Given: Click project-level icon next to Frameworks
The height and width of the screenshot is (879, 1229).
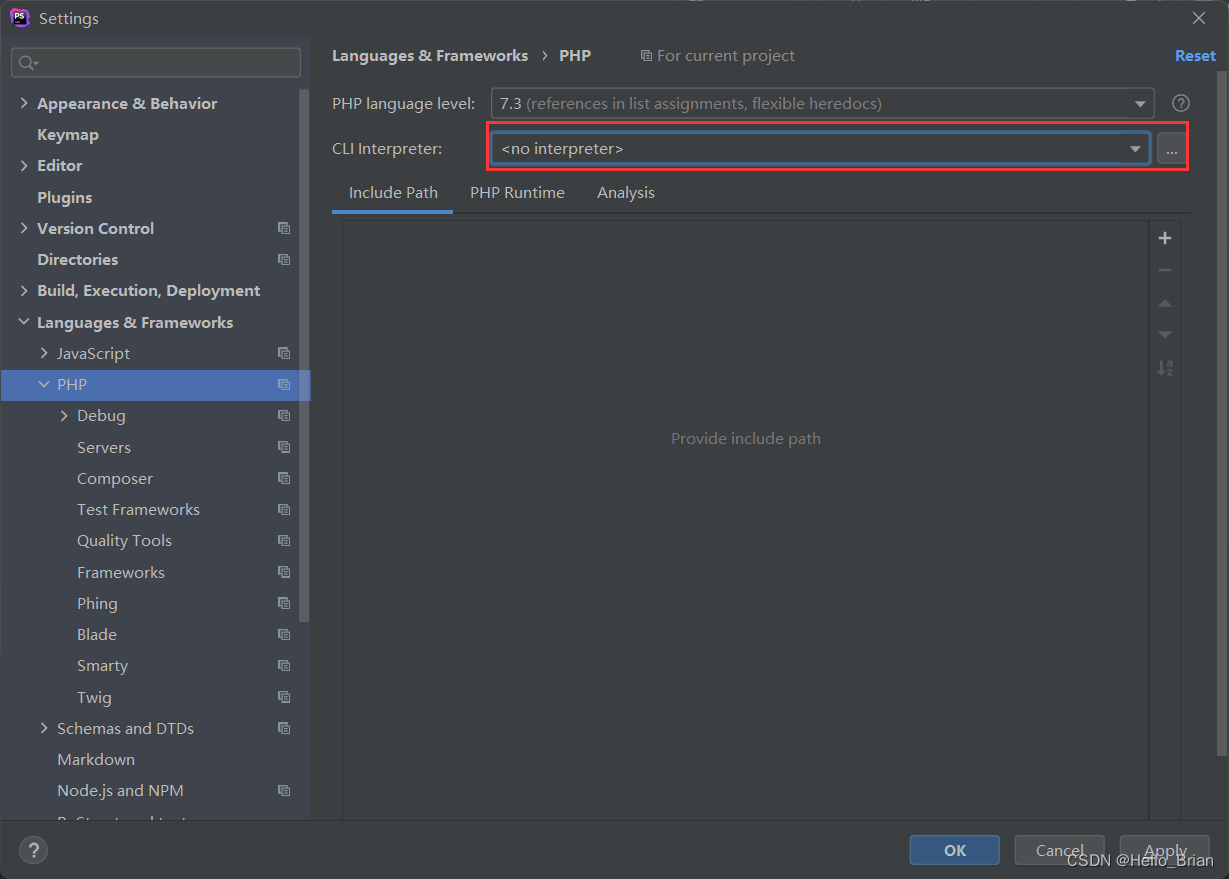Looking at the screenshot, I should pyautogui.click(x=284, y=572).
